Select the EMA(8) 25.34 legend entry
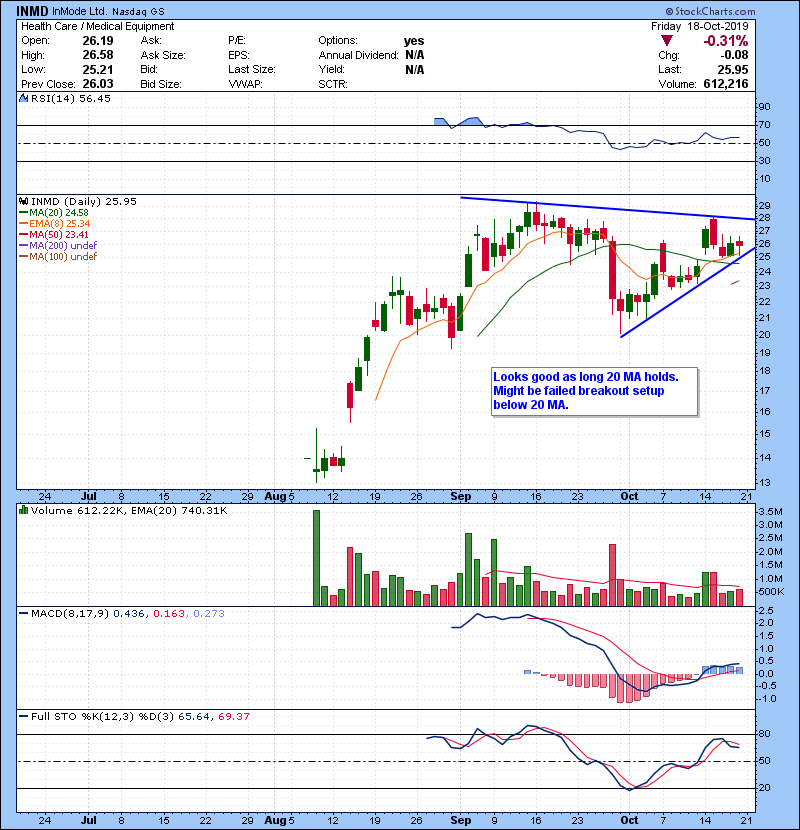 (55, 223)
